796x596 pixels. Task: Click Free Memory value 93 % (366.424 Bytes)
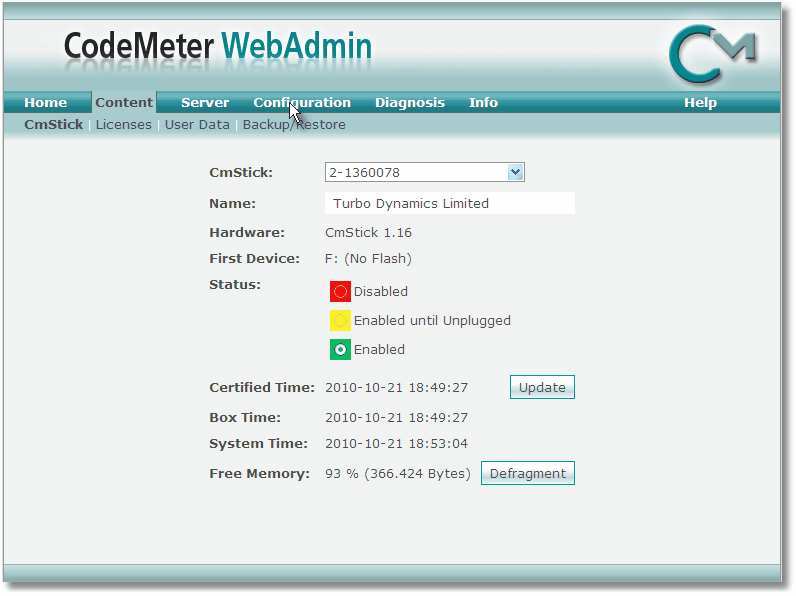click(398, 473)
